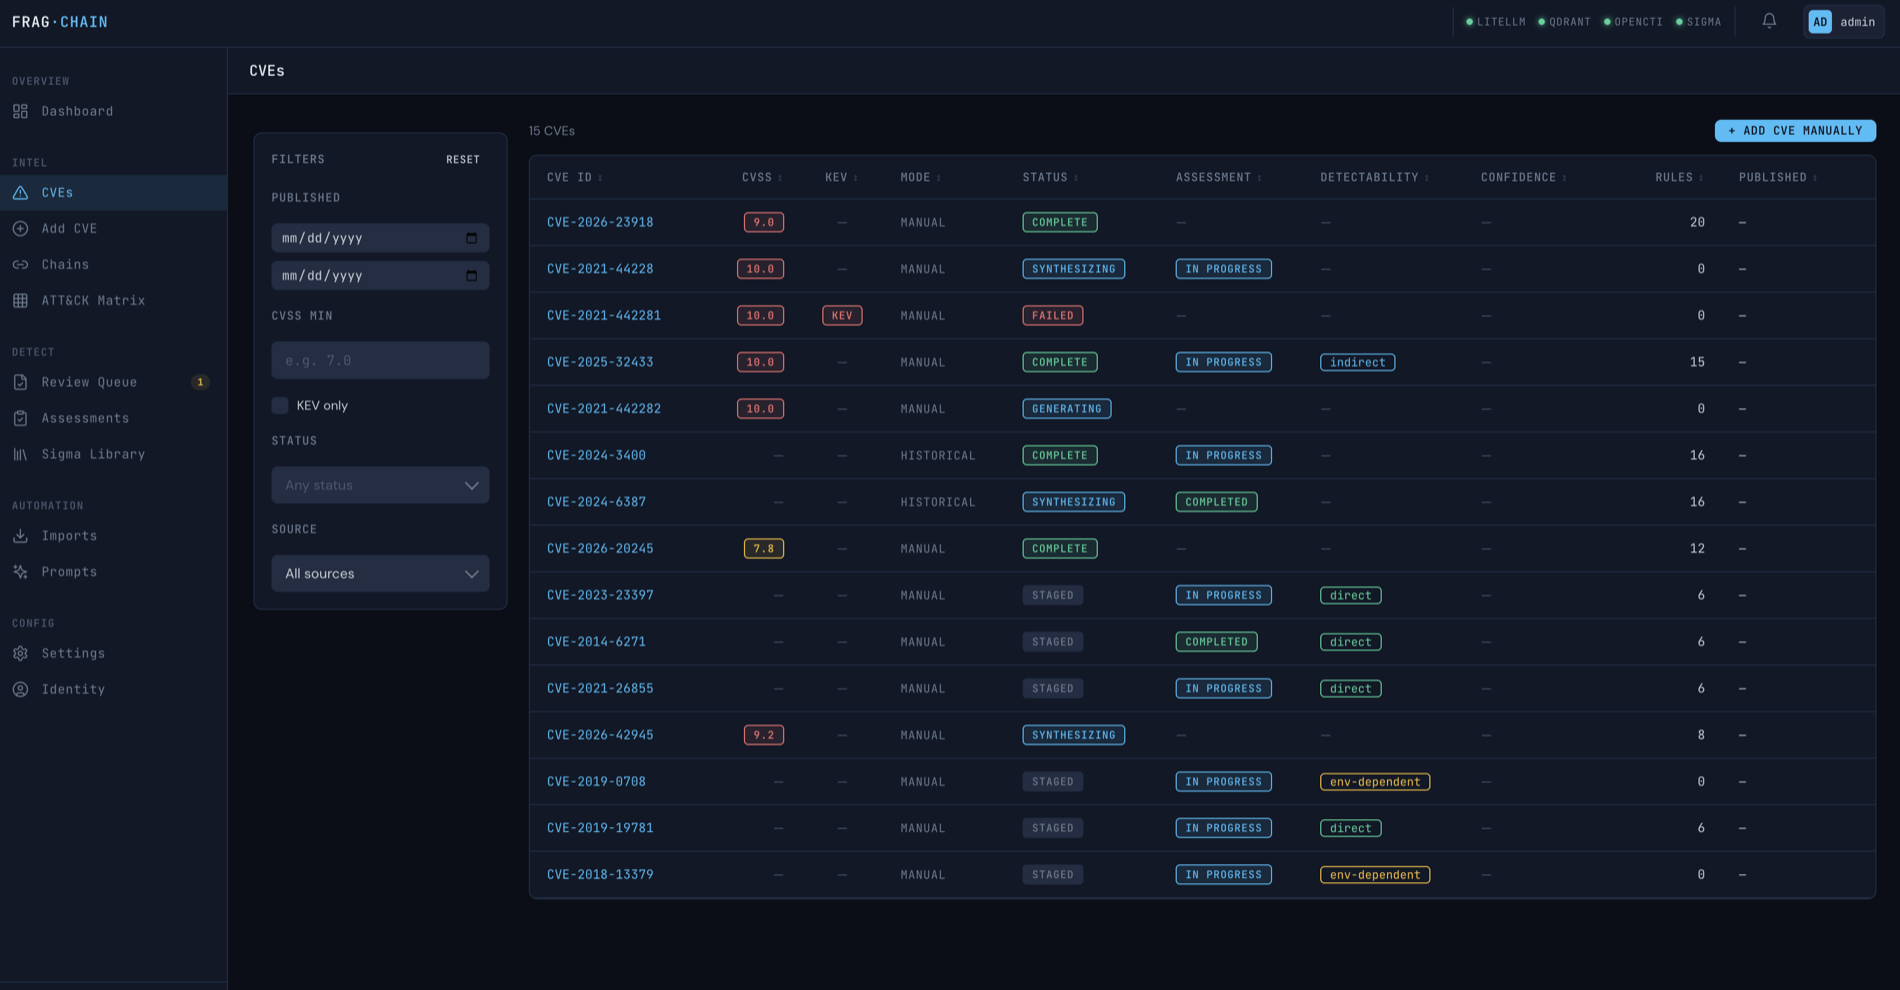Click the Sigma Library books icon

[20, 454]
